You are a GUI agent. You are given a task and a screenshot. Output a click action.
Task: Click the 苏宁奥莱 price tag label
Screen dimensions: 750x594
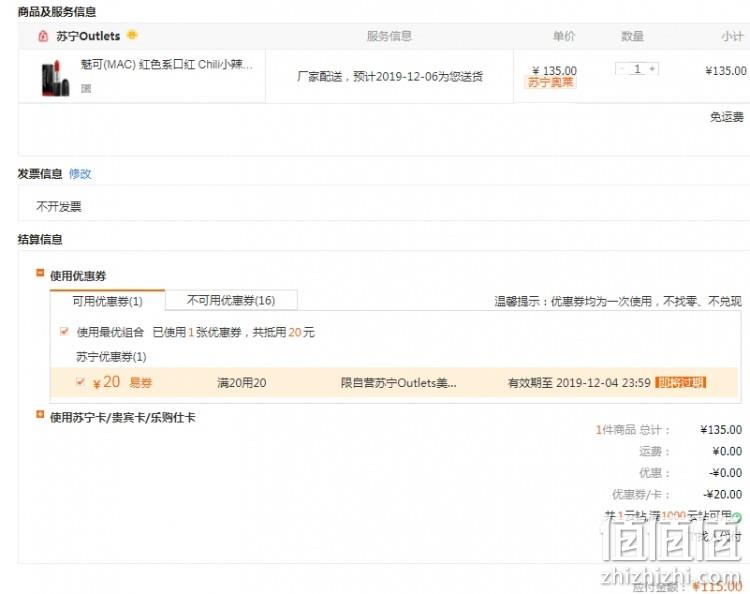point(551,82)
